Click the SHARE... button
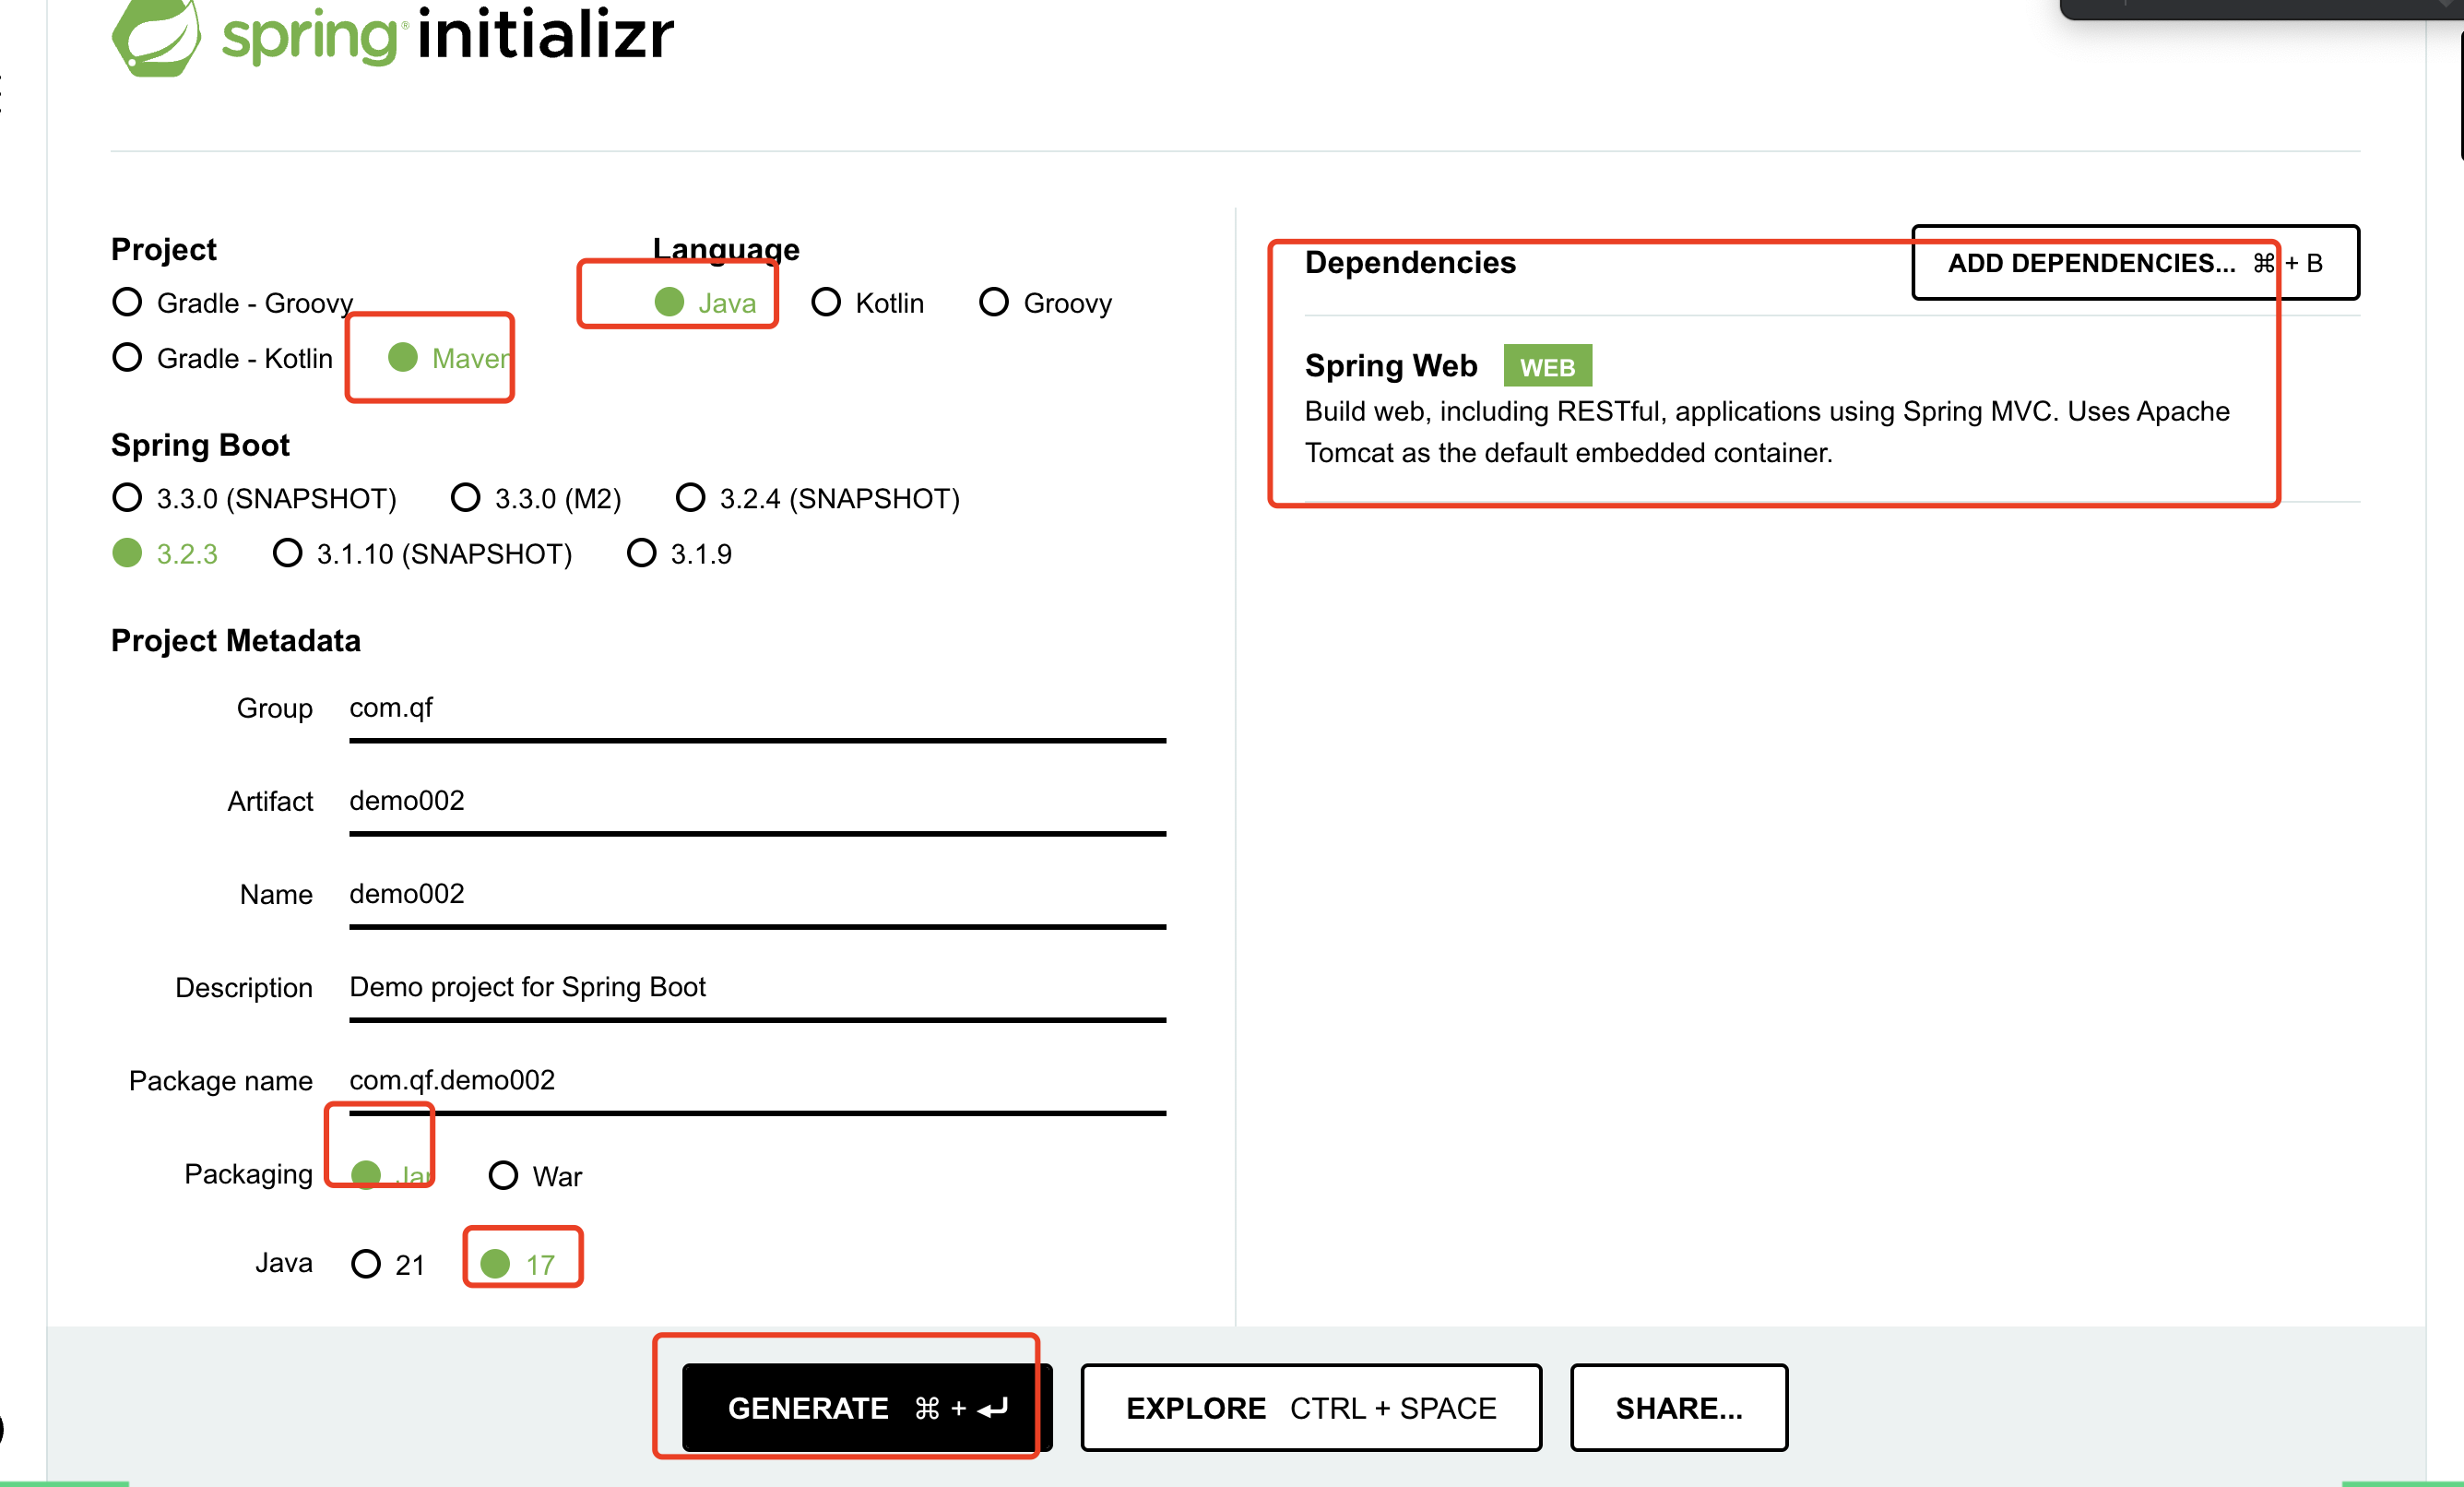Screen dimensions: 2464x1487 1678,1407
